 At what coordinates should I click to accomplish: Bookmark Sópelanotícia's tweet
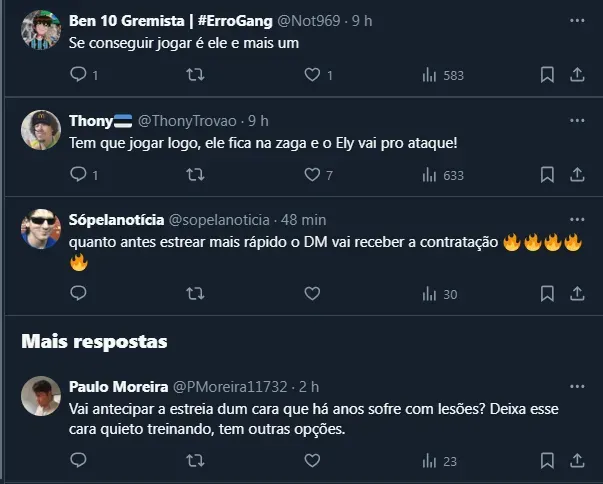pos(547,293)
